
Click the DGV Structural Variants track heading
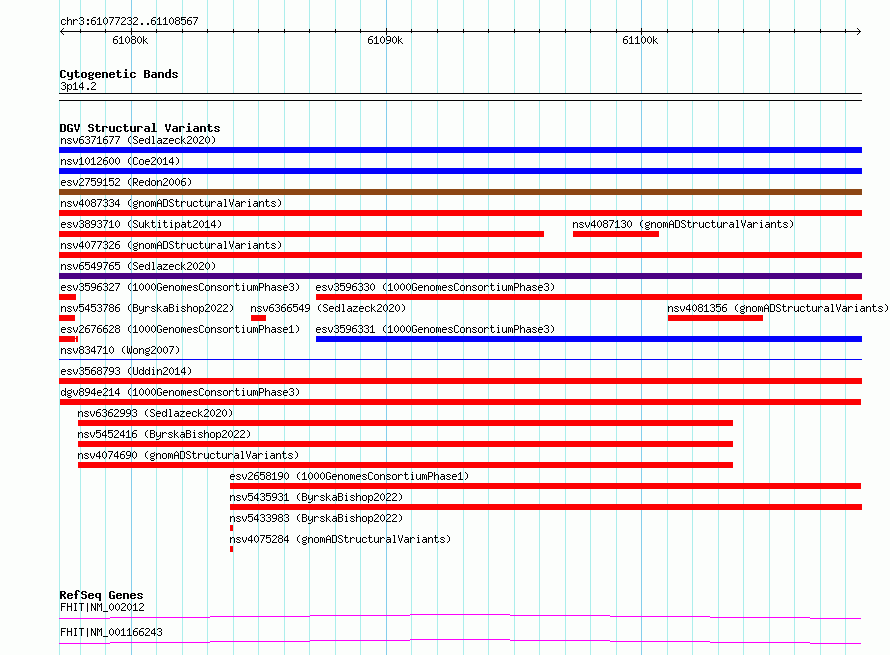click(x=140, y=128)
